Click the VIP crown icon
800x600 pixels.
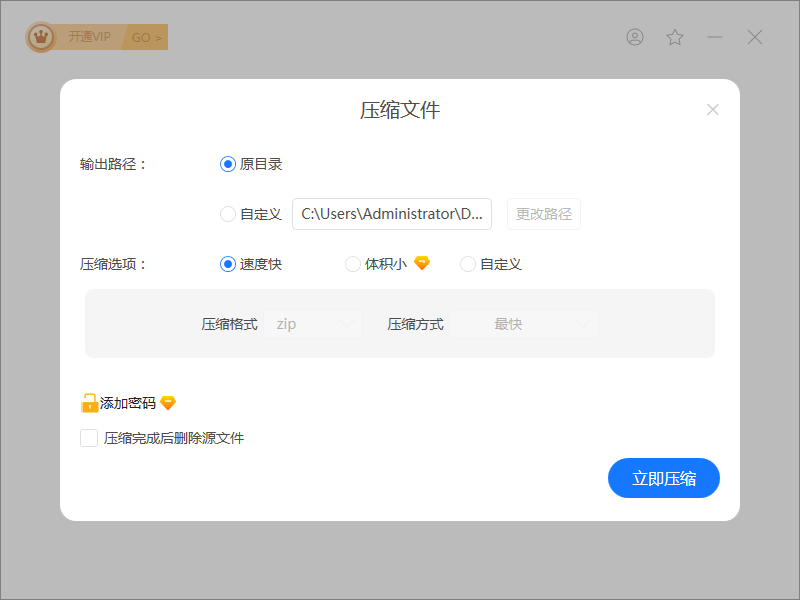pos(41,37)
